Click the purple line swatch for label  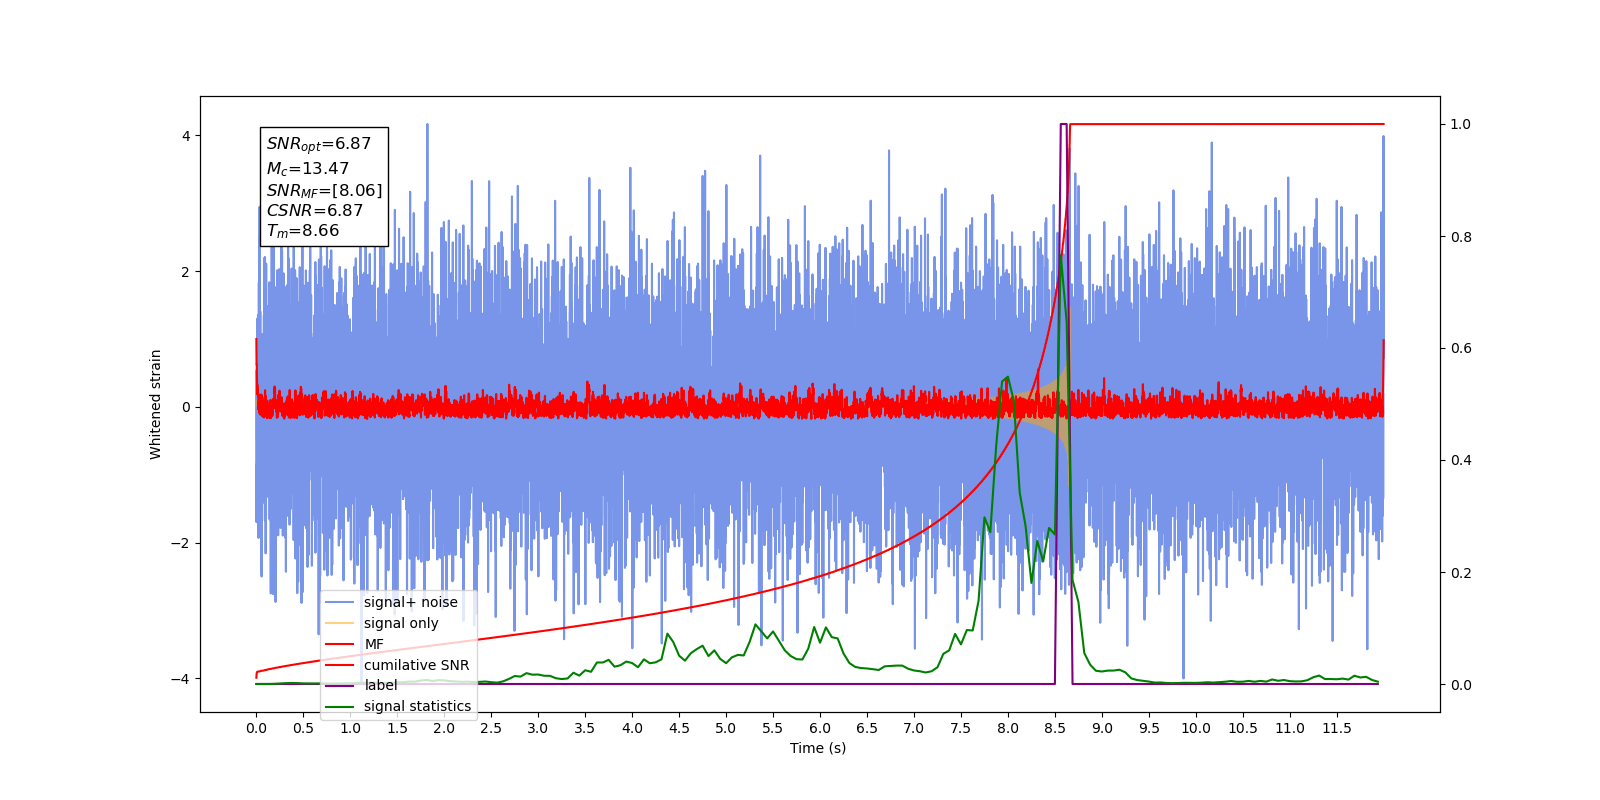(x=340, y=685)
